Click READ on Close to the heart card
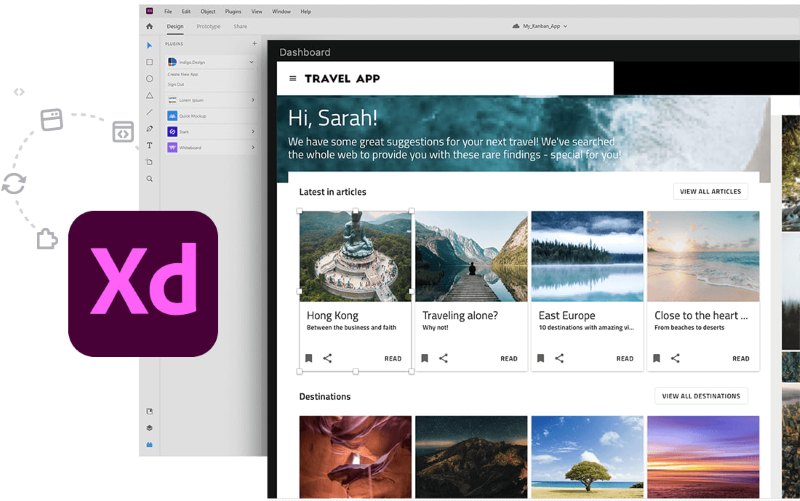The image size is (800, 501). pos(741,359)
